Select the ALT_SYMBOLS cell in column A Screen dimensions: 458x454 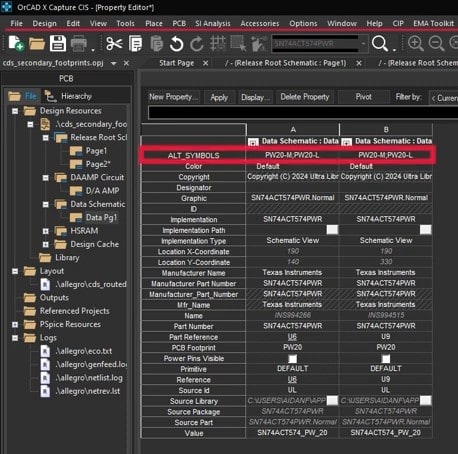click(x=292, y=155)
